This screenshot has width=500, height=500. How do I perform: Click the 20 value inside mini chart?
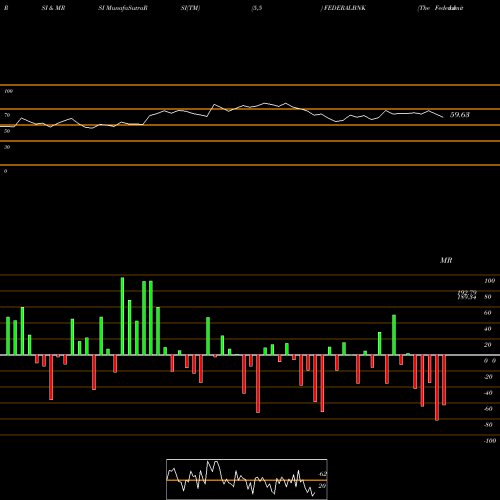[322, 486]
